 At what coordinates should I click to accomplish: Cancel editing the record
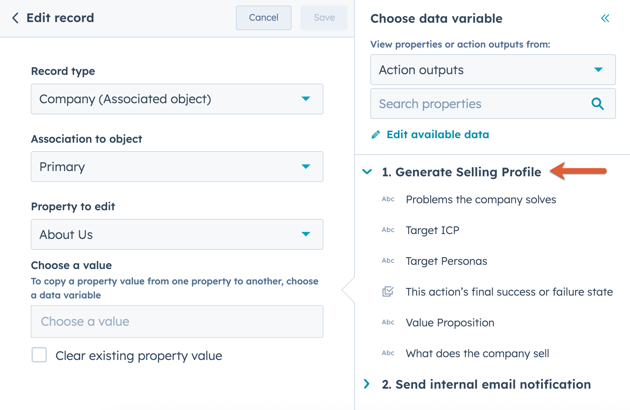264,18
